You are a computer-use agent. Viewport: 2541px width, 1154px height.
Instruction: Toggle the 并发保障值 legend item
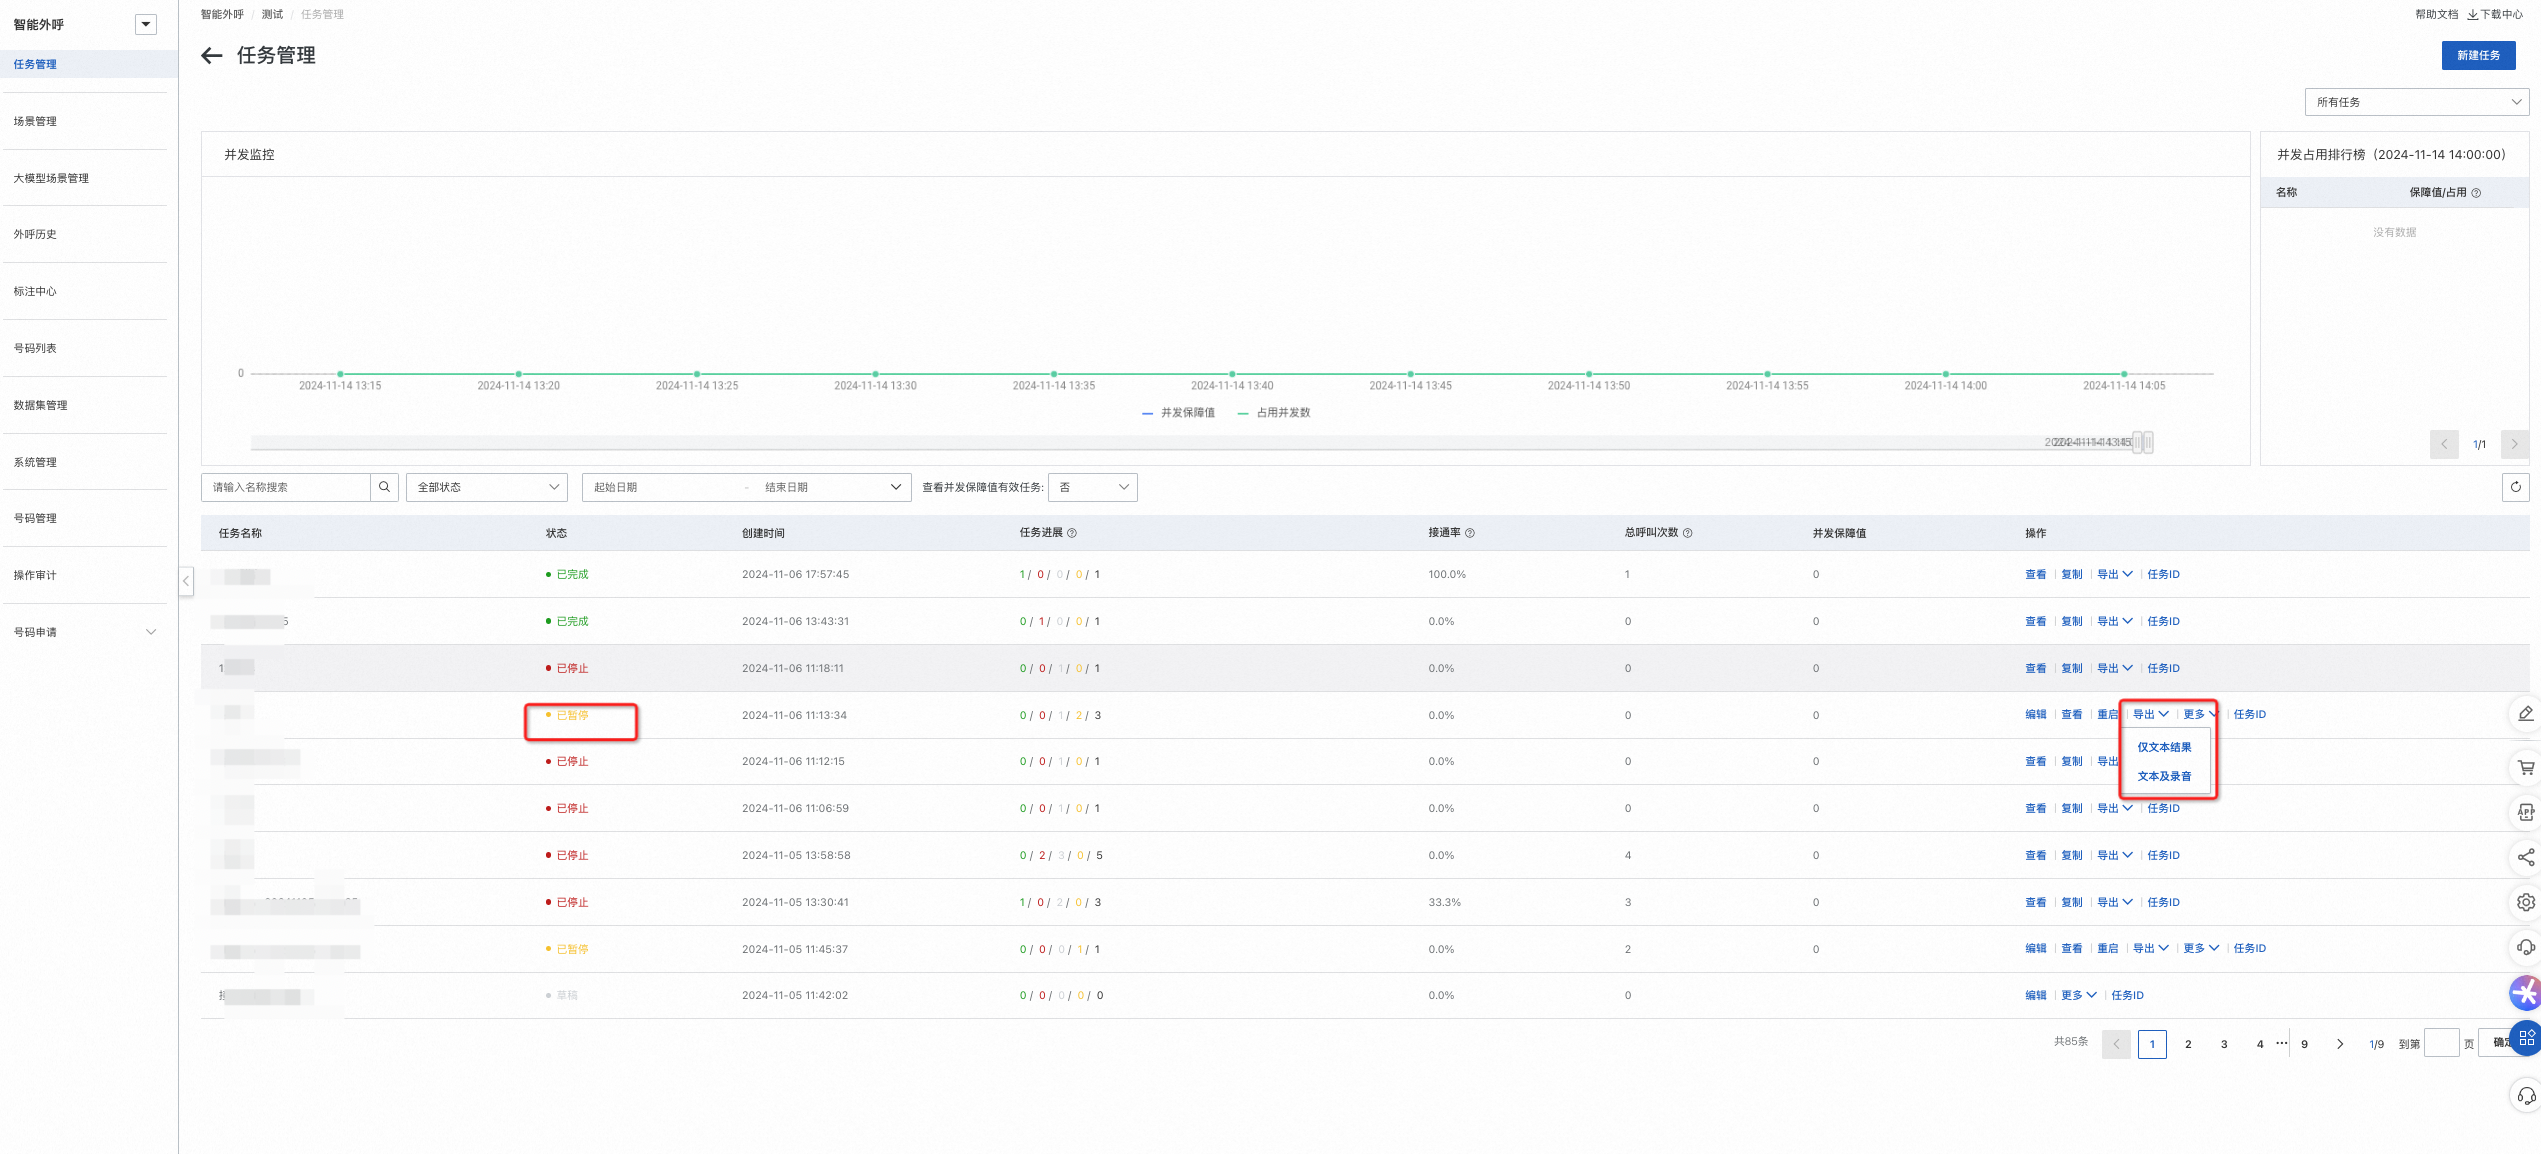click(x=1178, y=413)
